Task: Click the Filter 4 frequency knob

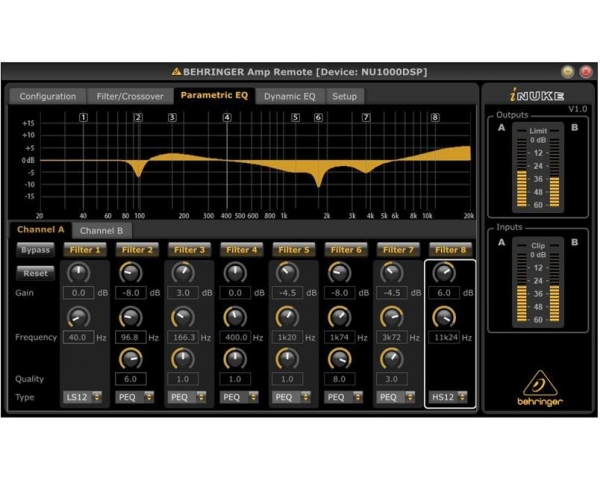Action: [235, 317]
